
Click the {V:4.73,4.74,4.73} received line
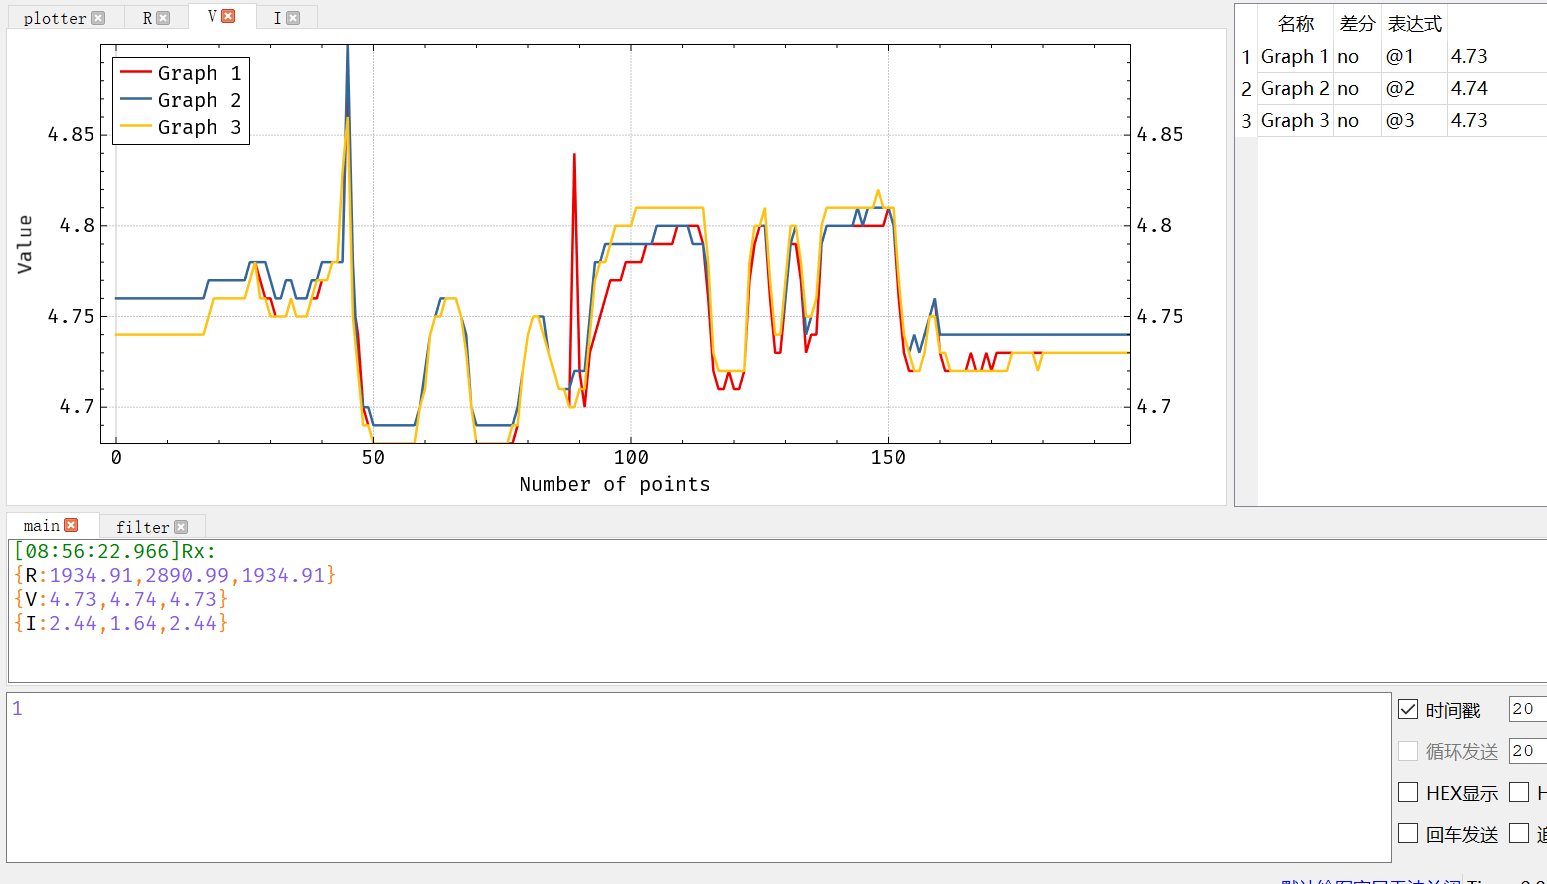tap(121, 599)
